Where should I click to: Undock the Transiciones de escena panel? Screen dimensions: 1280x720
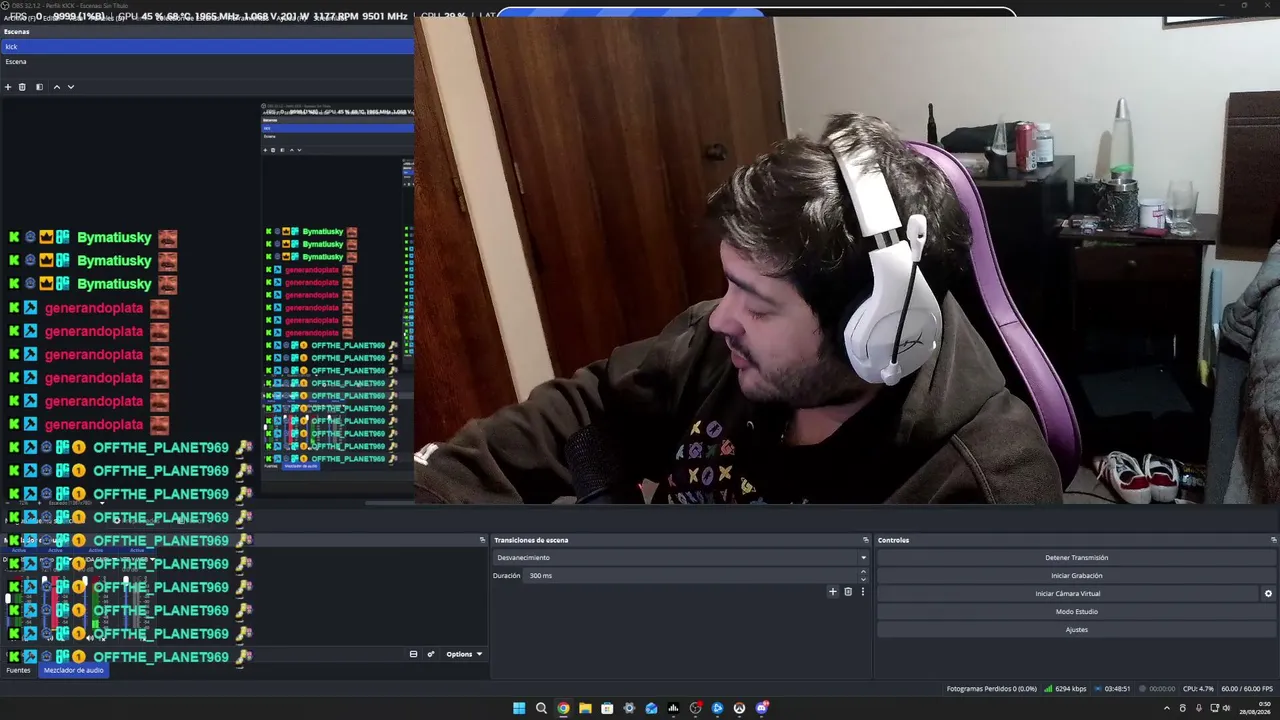coord(865,540)
